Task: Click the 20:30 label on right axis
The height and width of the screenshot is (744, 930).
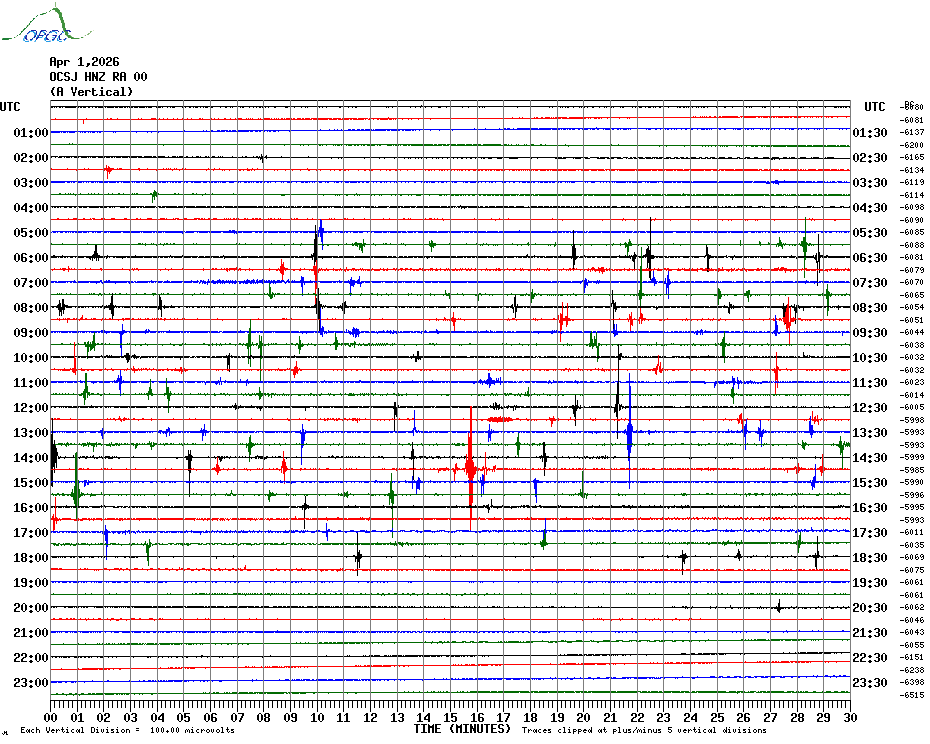Action: 868,608
